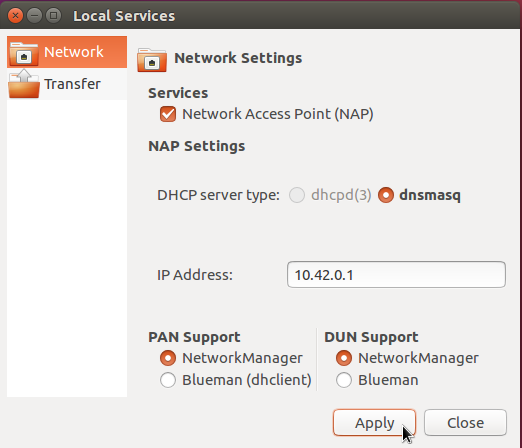
Task: Open the Network section label
Action: click(x=74, y=52)
